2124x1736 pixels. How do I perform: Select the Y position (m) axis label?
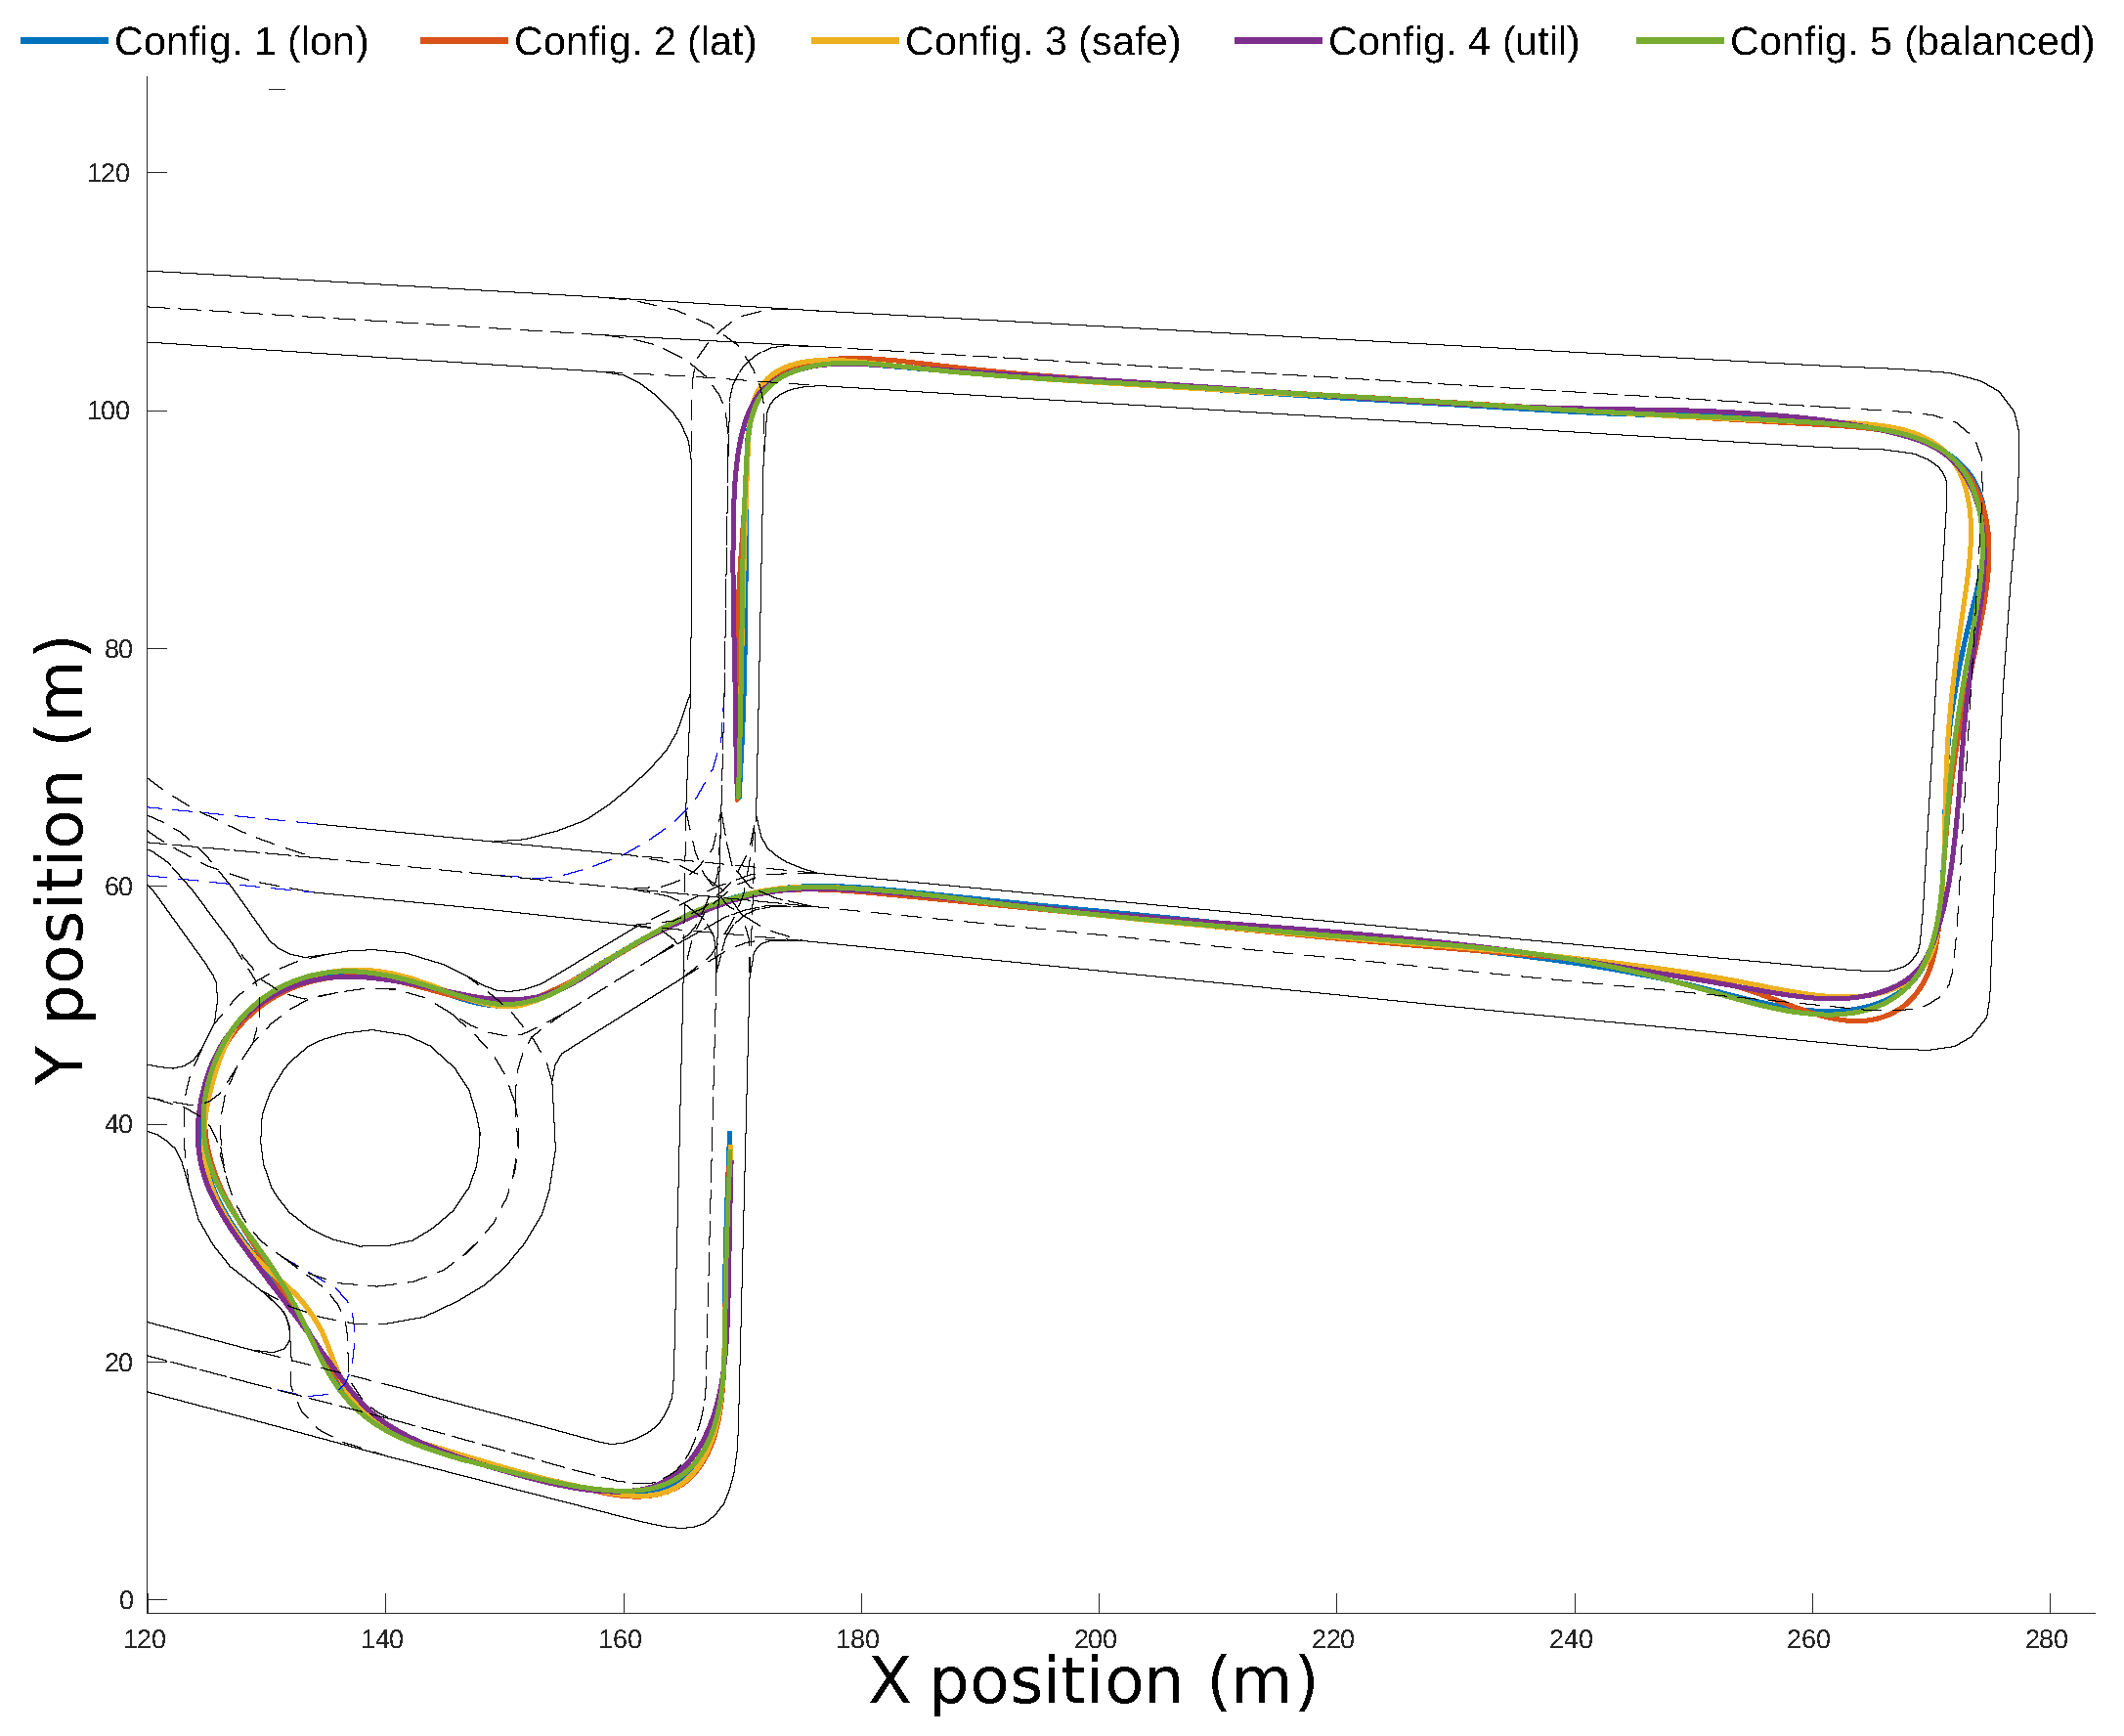pos(62,862)
